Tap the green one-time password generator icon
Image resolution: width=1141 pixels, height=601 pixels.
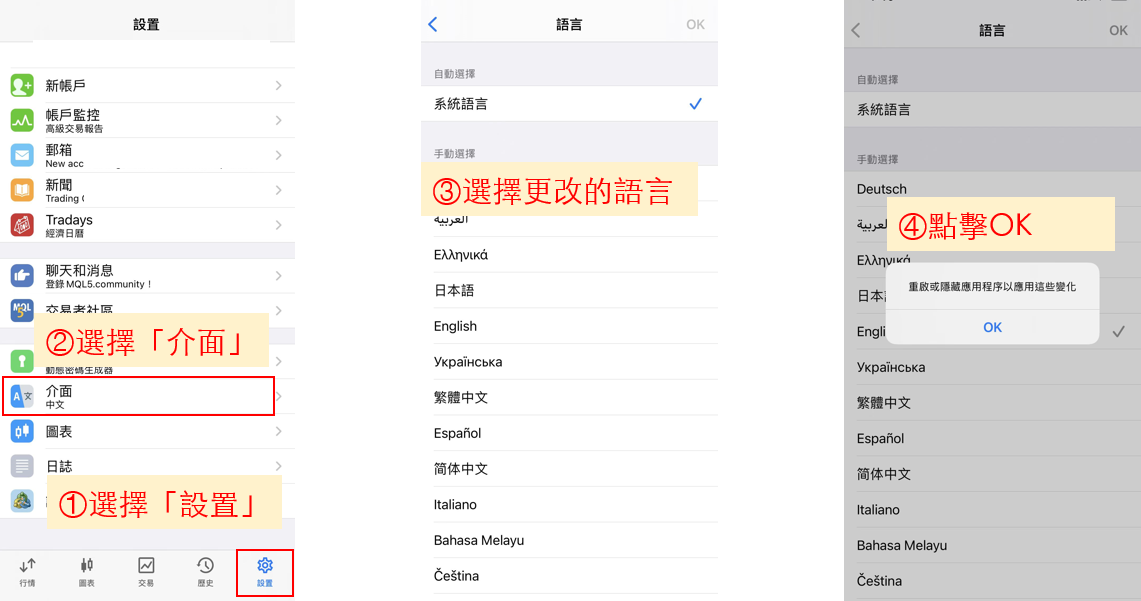pos(22,361)
